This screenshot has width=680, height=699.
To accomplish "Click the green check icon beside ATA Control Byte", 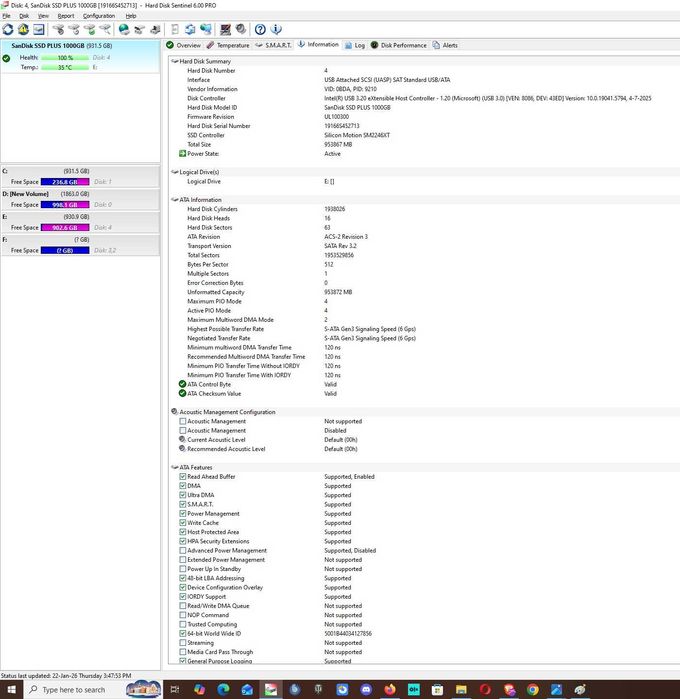I will pyautogui.click(x=182, y=384).
